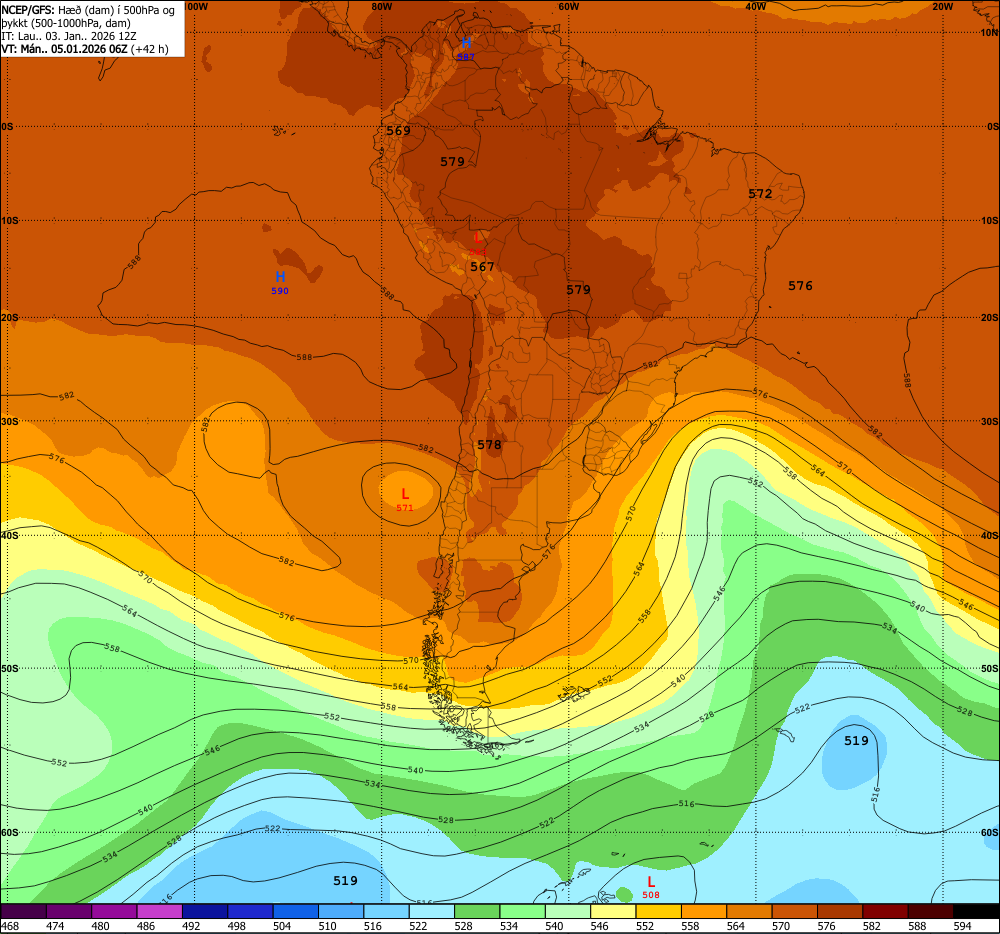Click the 60W longitude label
This screenshot has width=1000, height=934.
pyautogui.click(x=568, y=6)
